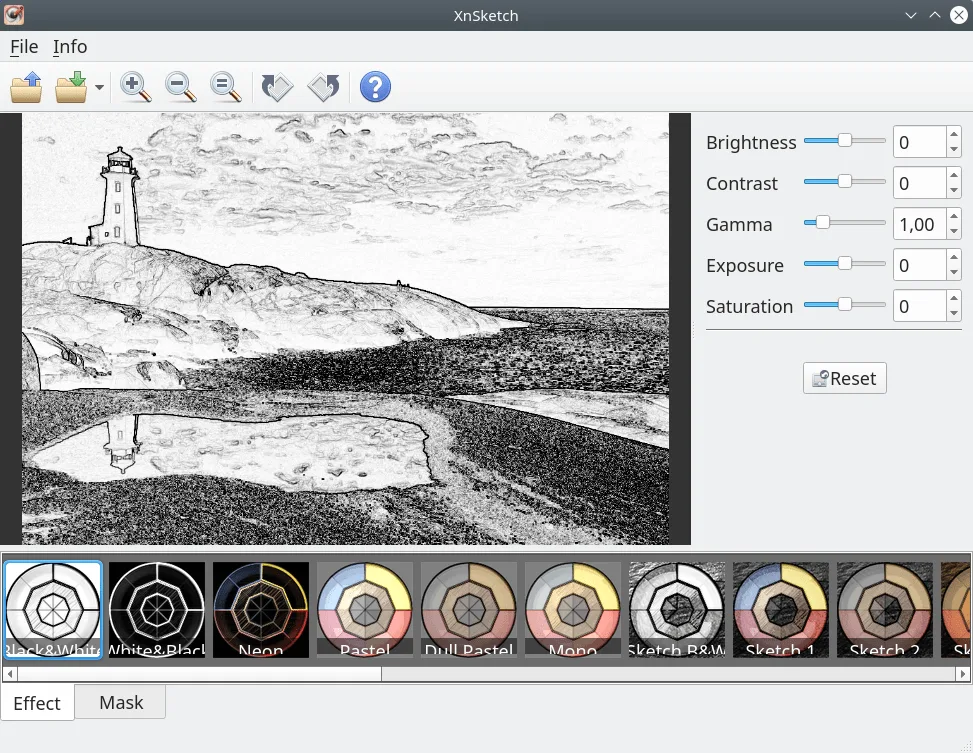Click the Saturation value field

click(x=920, y=306)
